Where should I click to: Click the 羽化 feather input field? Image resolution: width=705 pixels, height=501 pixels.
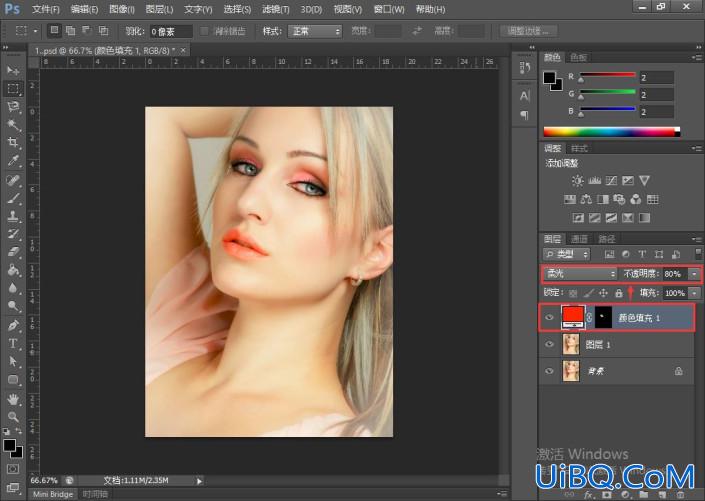tap(171, 31)
